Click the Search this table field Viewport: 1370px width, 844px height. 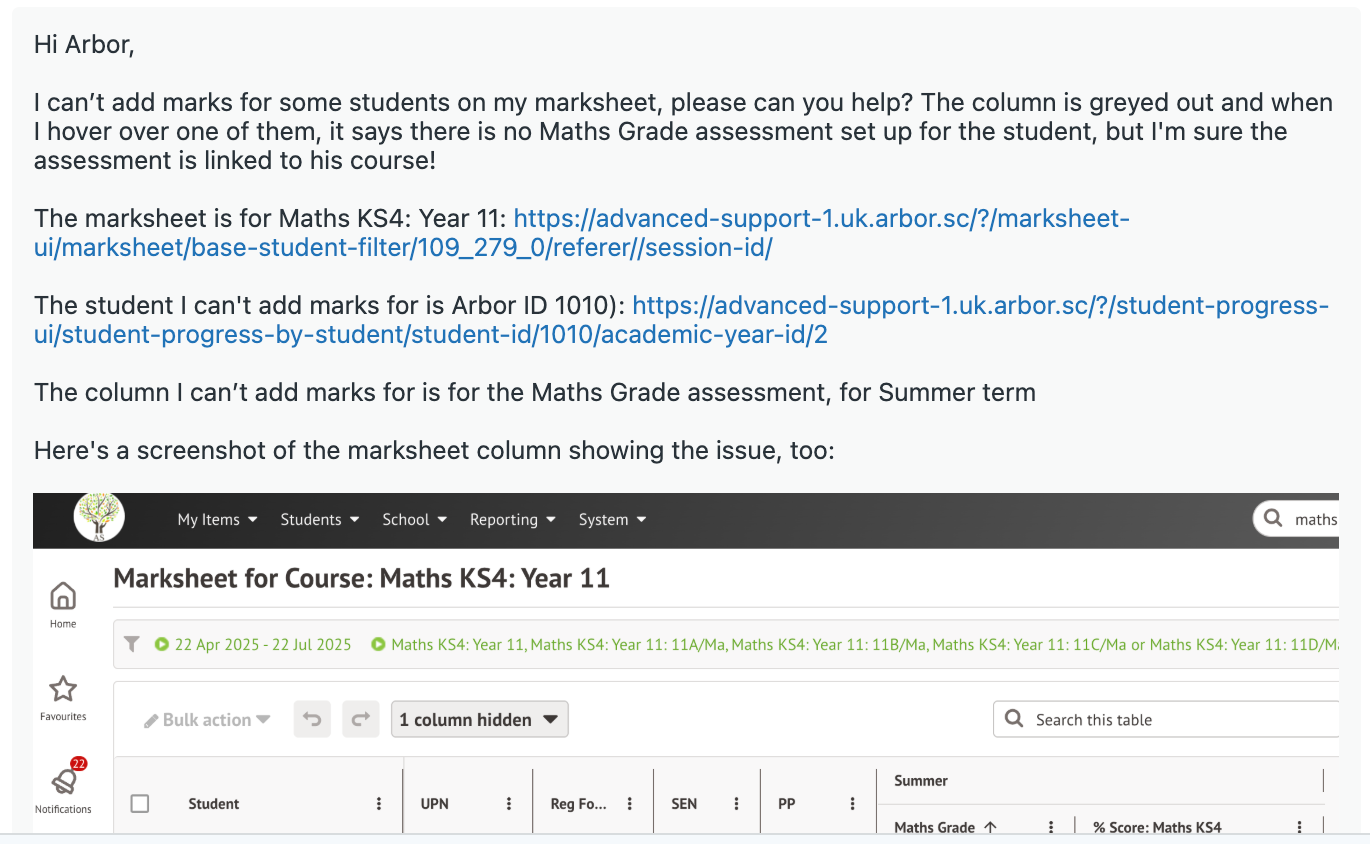[1170, 720]
